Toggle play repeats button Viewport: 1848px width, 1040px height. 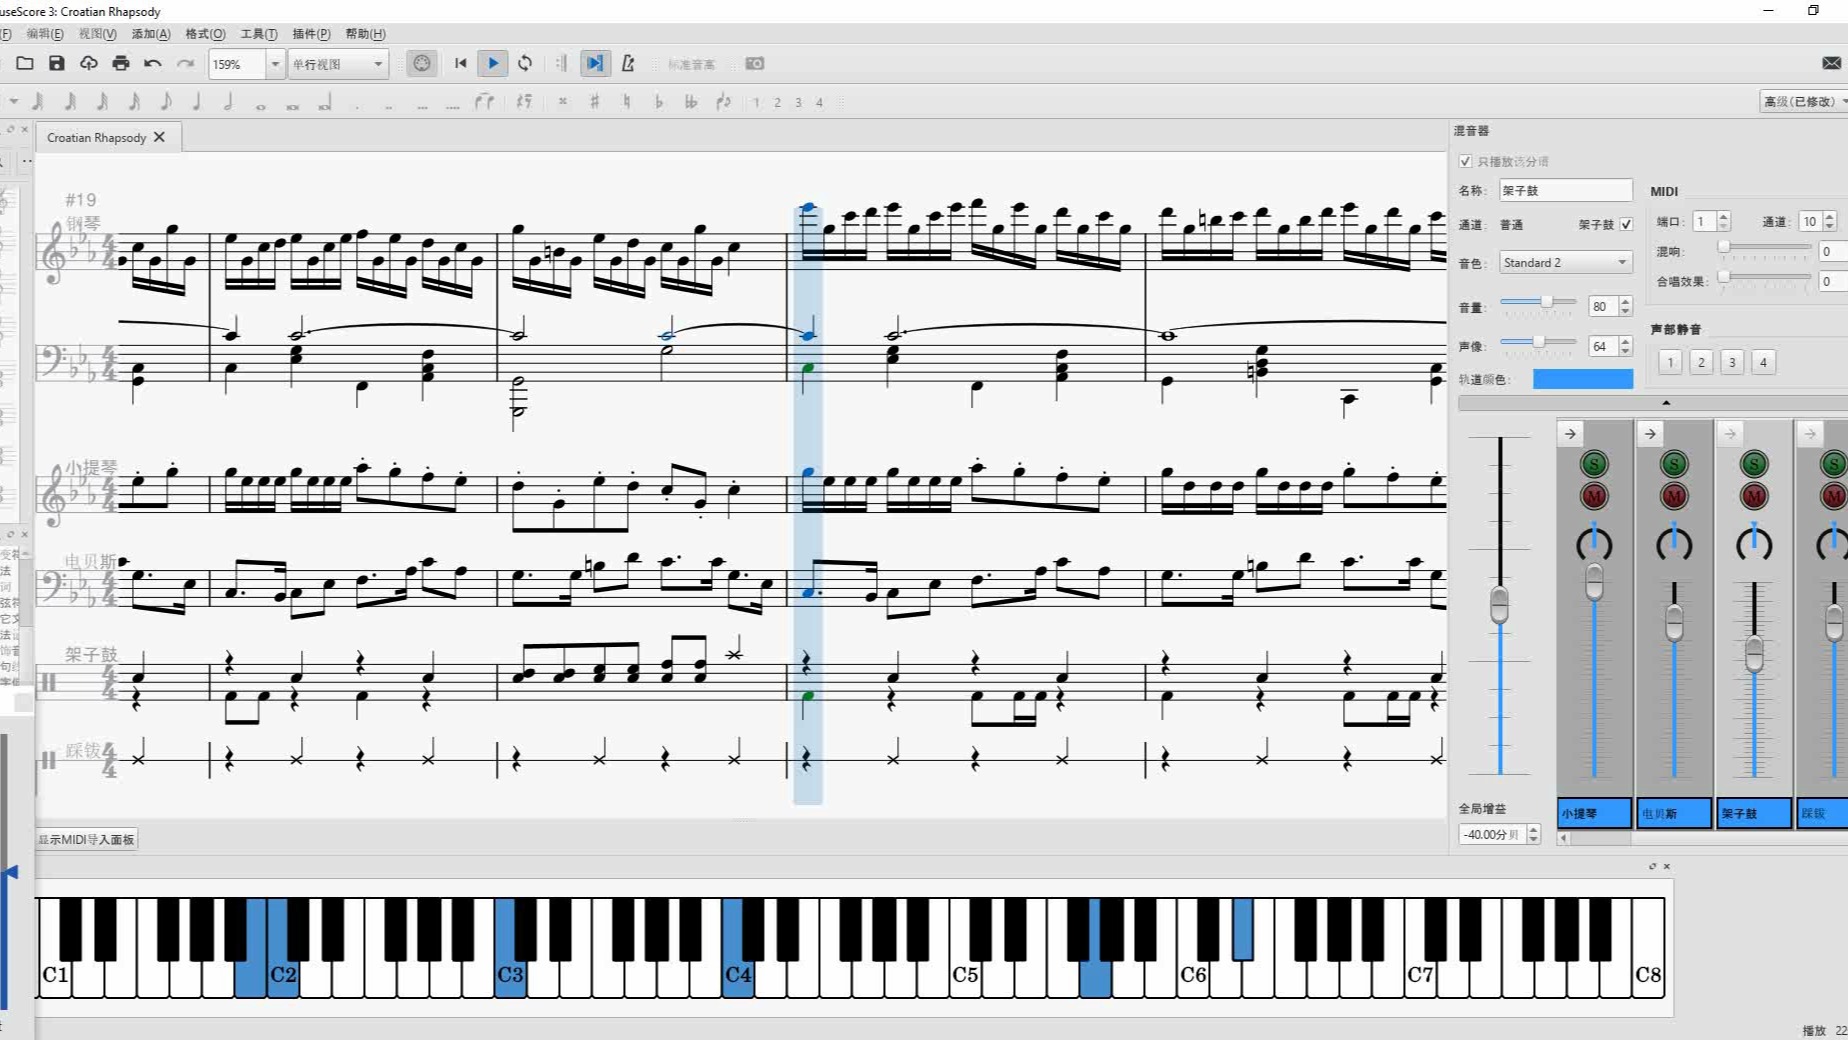click(x=561, y=63)
